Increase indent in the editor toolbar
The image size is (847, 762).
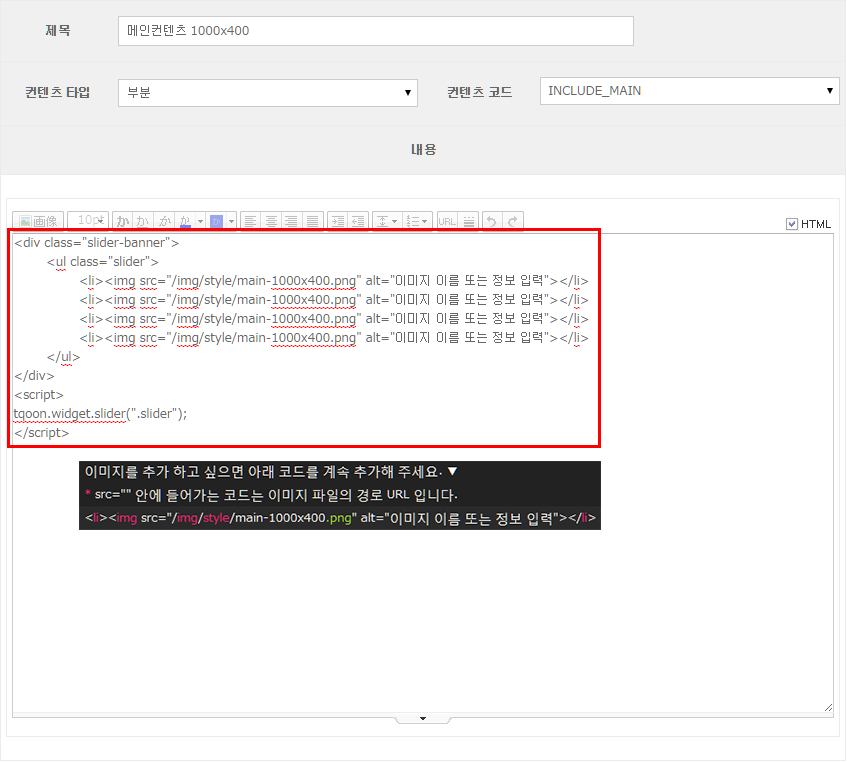(x=338, y=221)
